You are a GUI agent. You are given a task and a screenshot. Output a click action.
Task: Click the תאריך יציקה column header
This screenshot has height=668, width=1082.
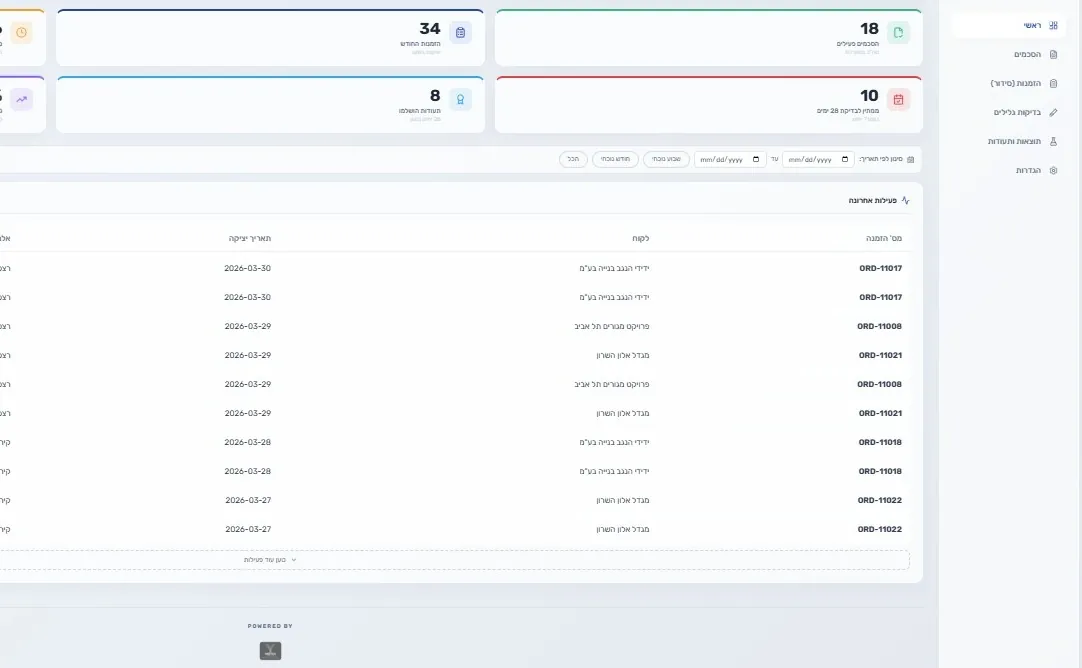coord(250,238)
